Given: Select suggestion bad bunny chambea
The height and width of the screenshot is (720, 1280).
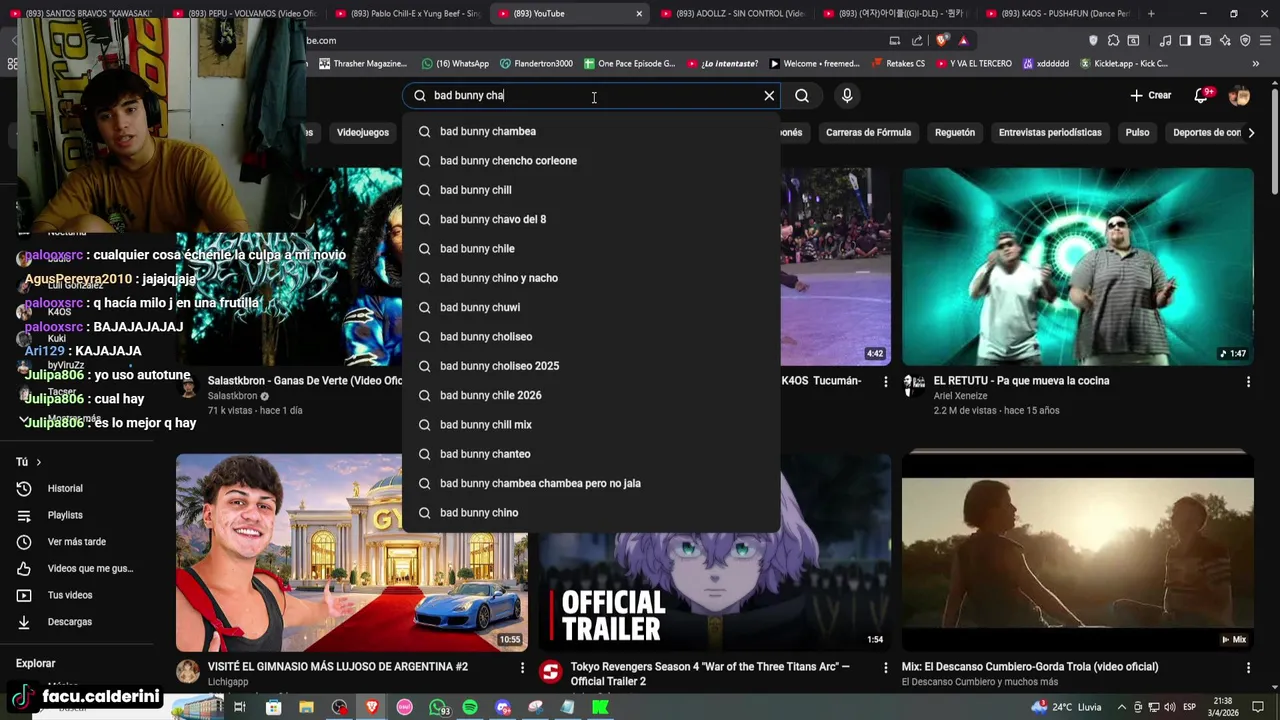Looking at the screenshot, I should [x=591, y=132].
